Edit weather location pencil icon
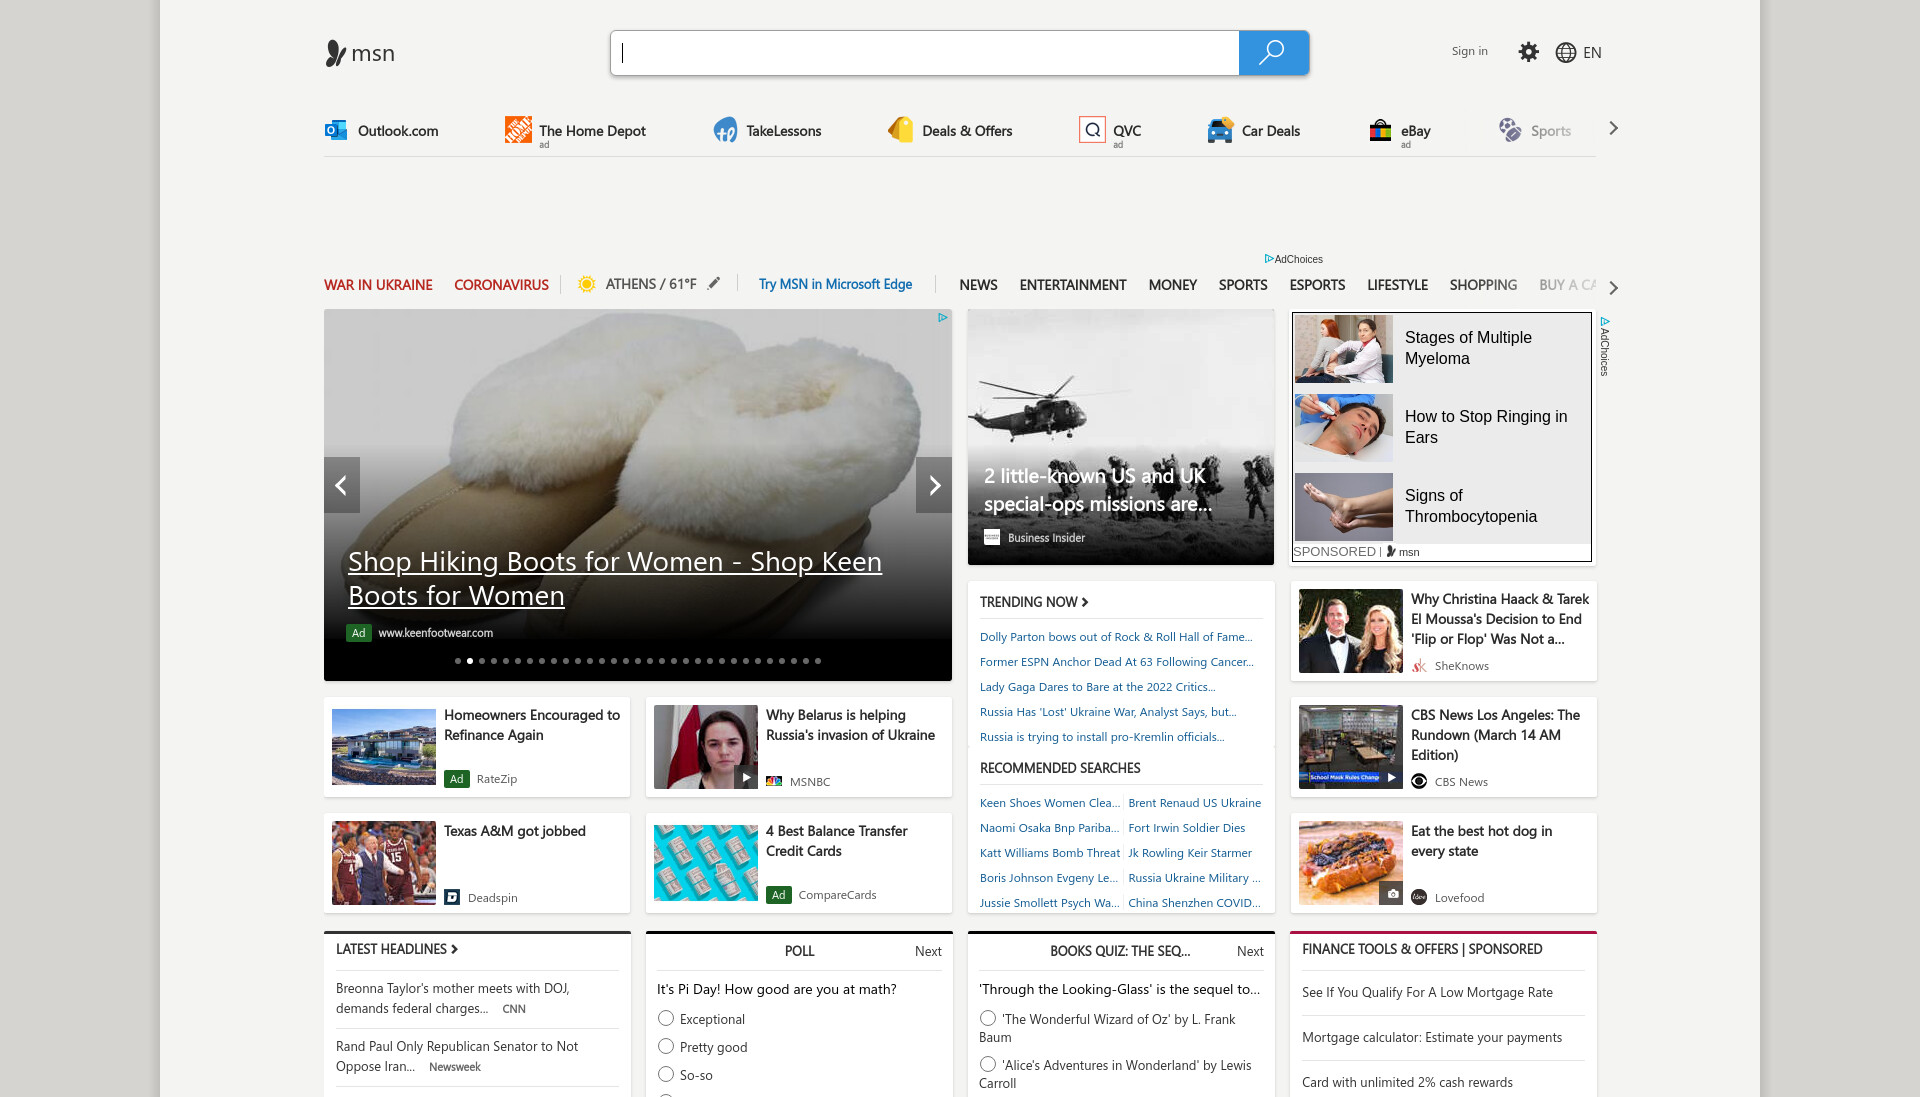The image size is (1920, 1097). 713,284
